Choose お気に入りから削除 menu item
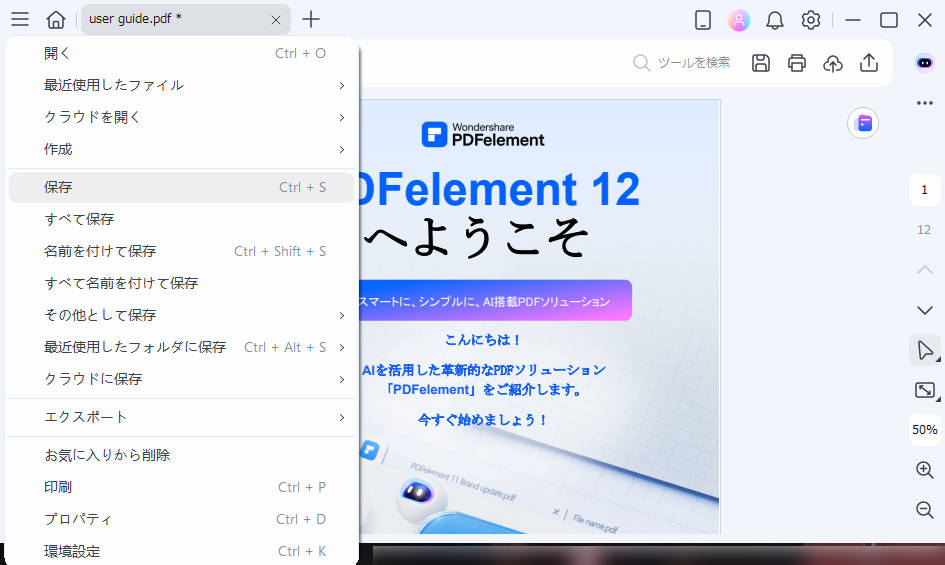Viewport: 945px width, 565px height. pos(181,455)
